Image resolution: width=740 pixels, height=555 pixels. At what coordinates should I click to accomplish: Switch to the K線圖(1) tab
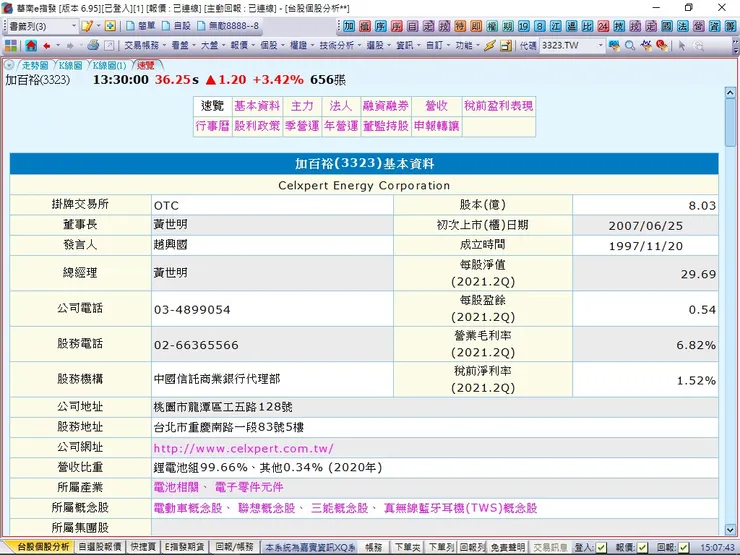109,65
